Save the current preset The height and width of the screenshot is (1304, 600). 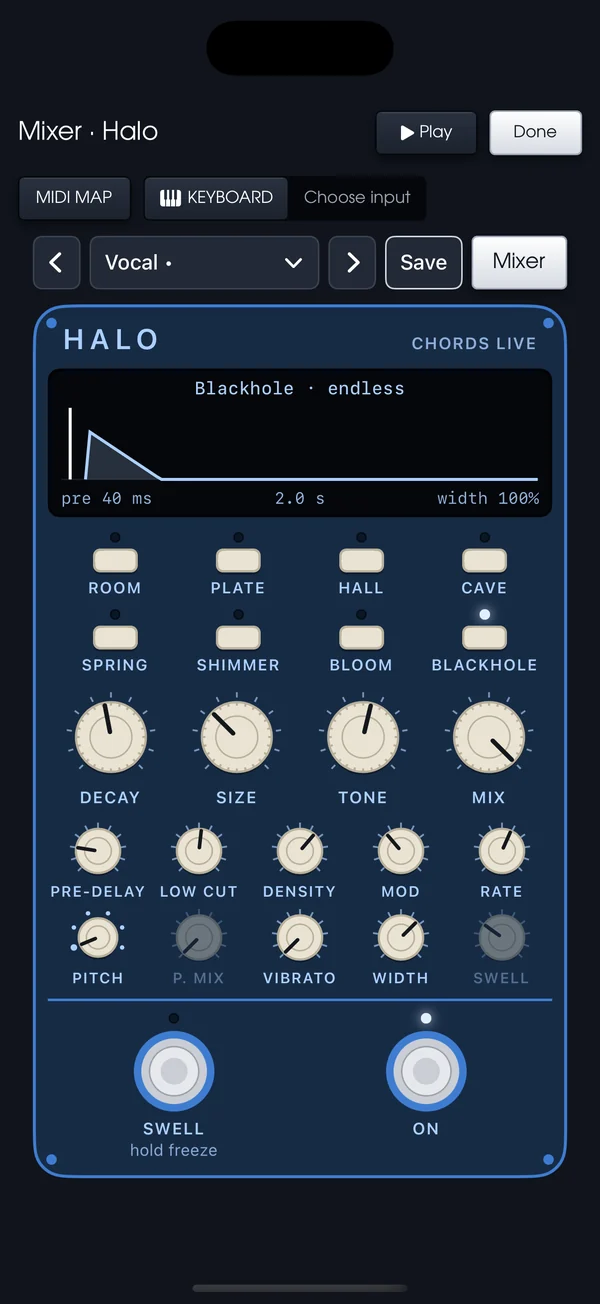click(424, 262)
